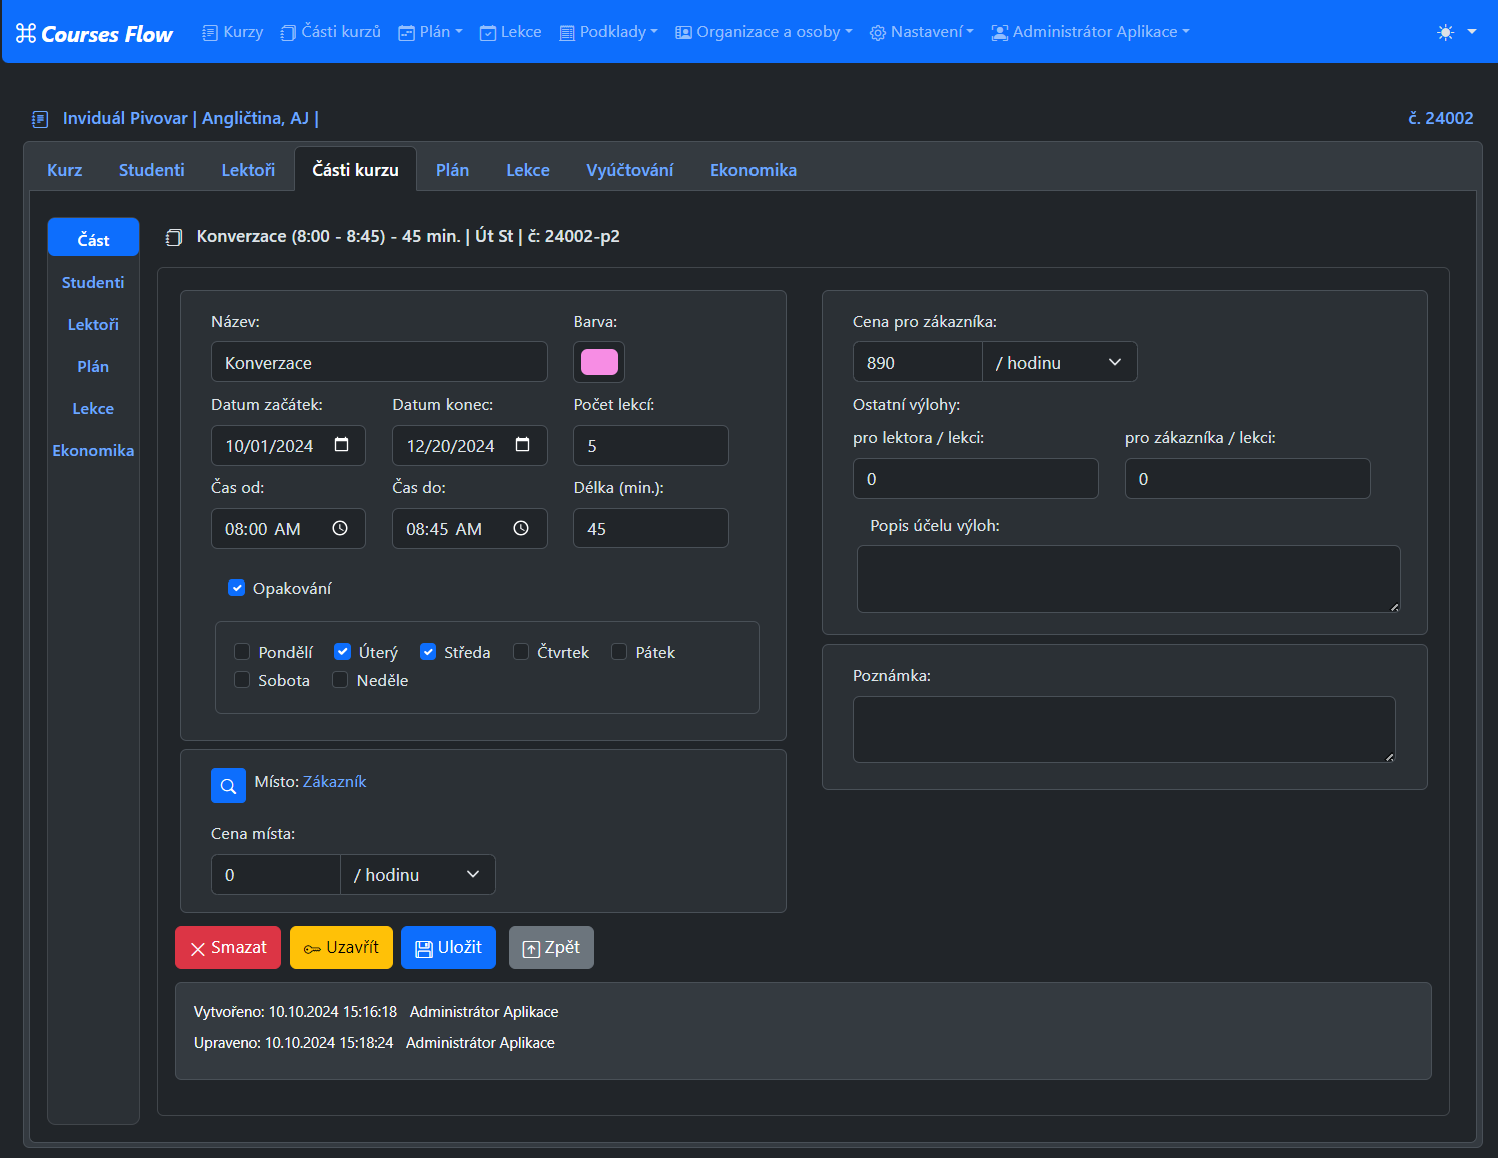Open the pink Barva color swatch
This screenshot has width=1498, height=1158.
pyautogui.click(x=599, y=362)
